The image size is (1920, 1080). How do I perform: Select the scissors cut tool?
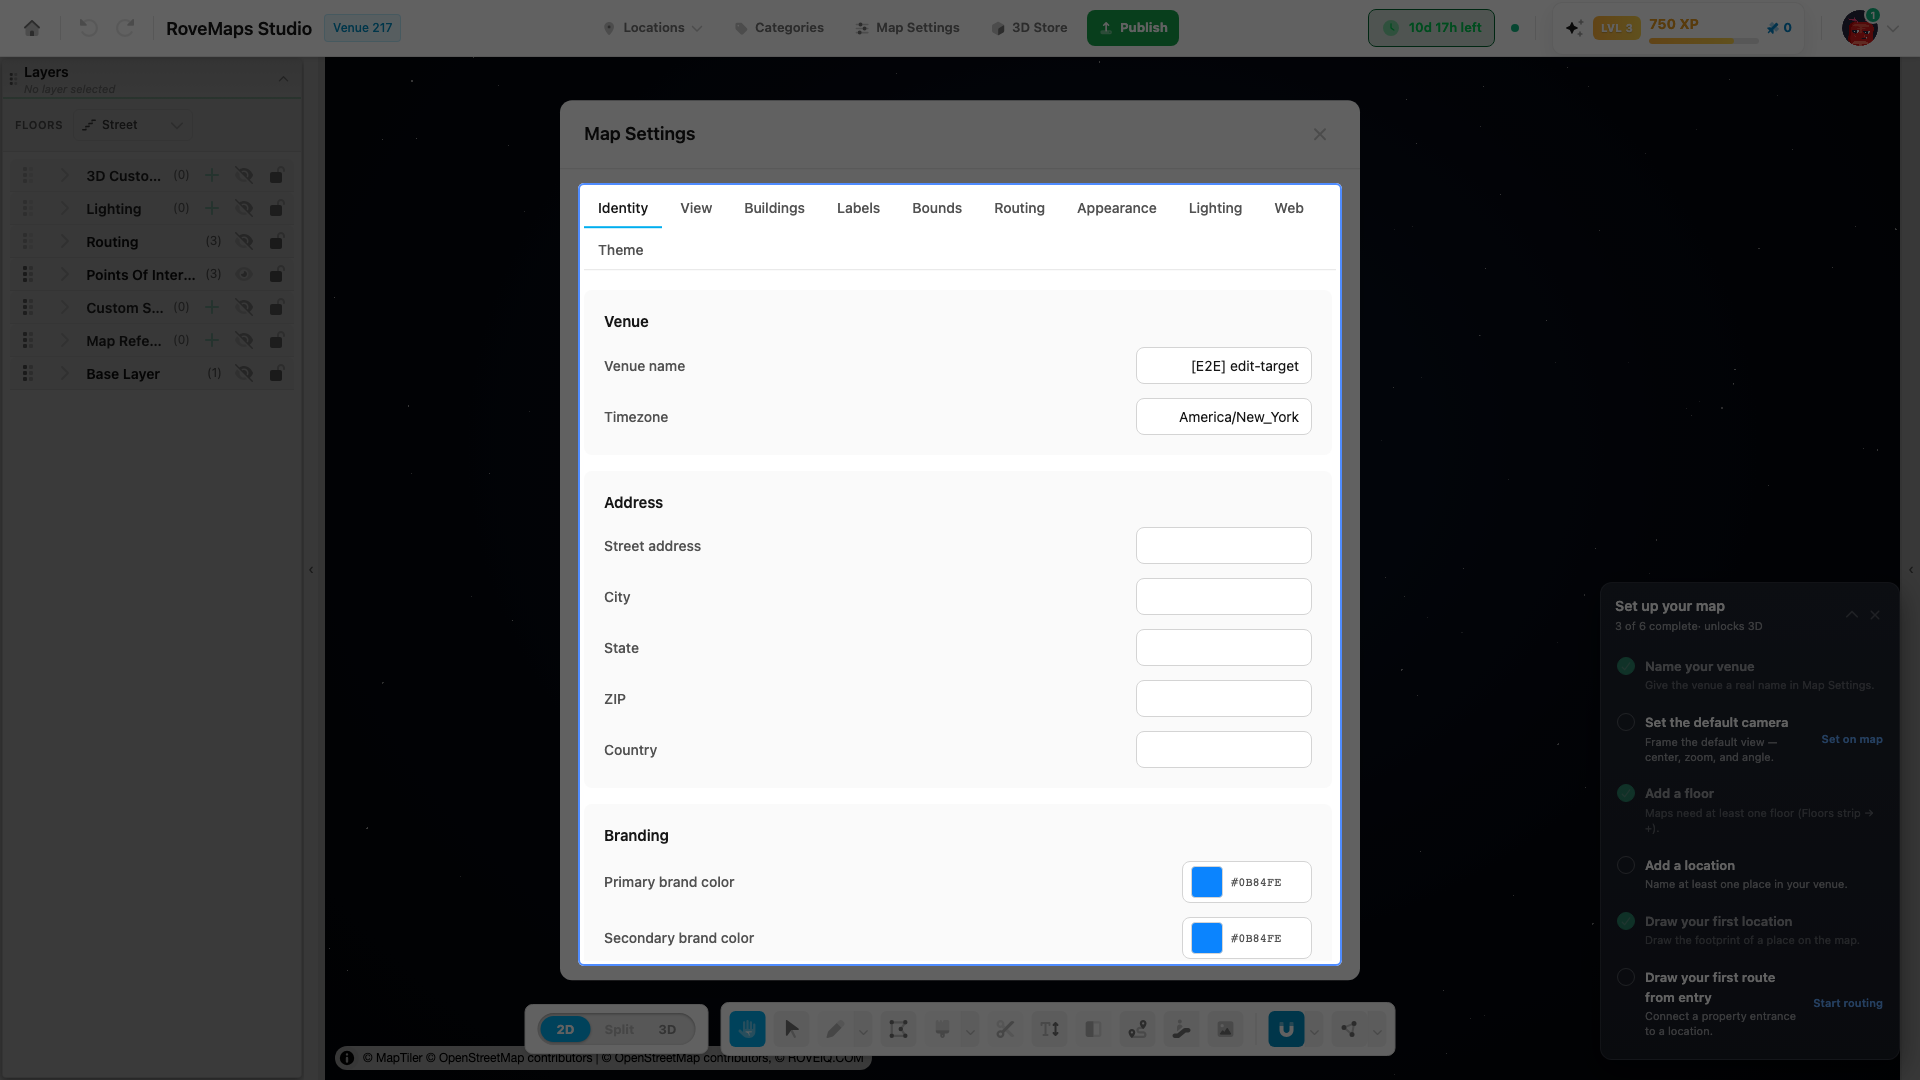click(1005, 1029)
